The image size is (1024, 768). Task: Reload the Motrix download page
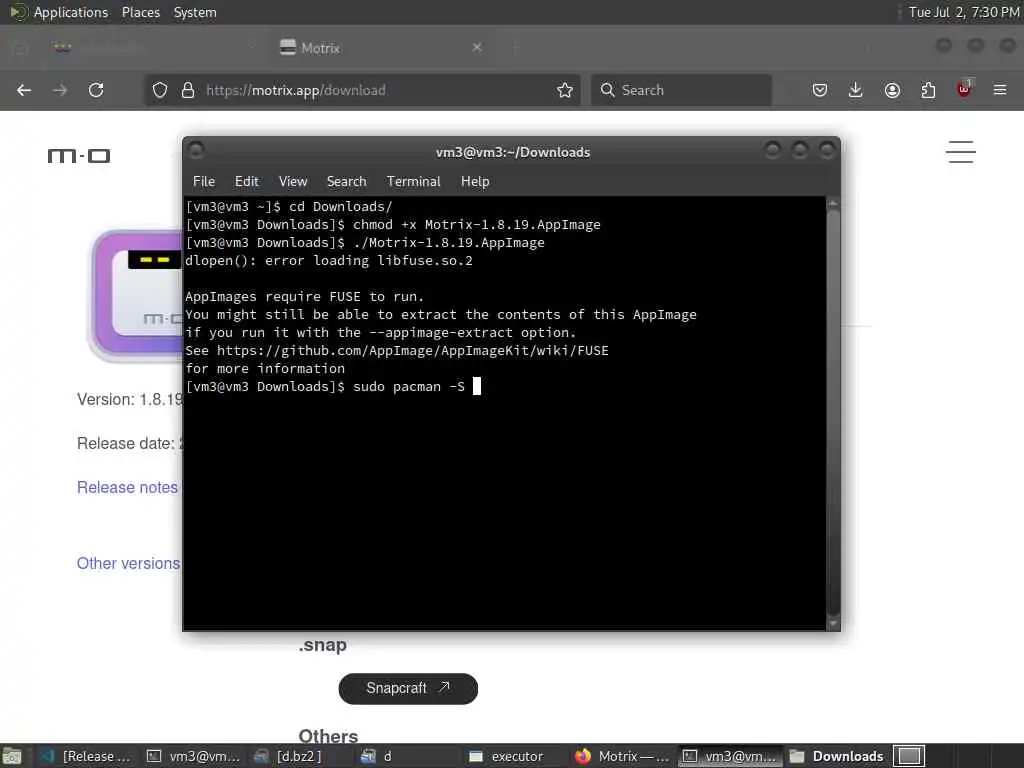click(x=96, y=90)
